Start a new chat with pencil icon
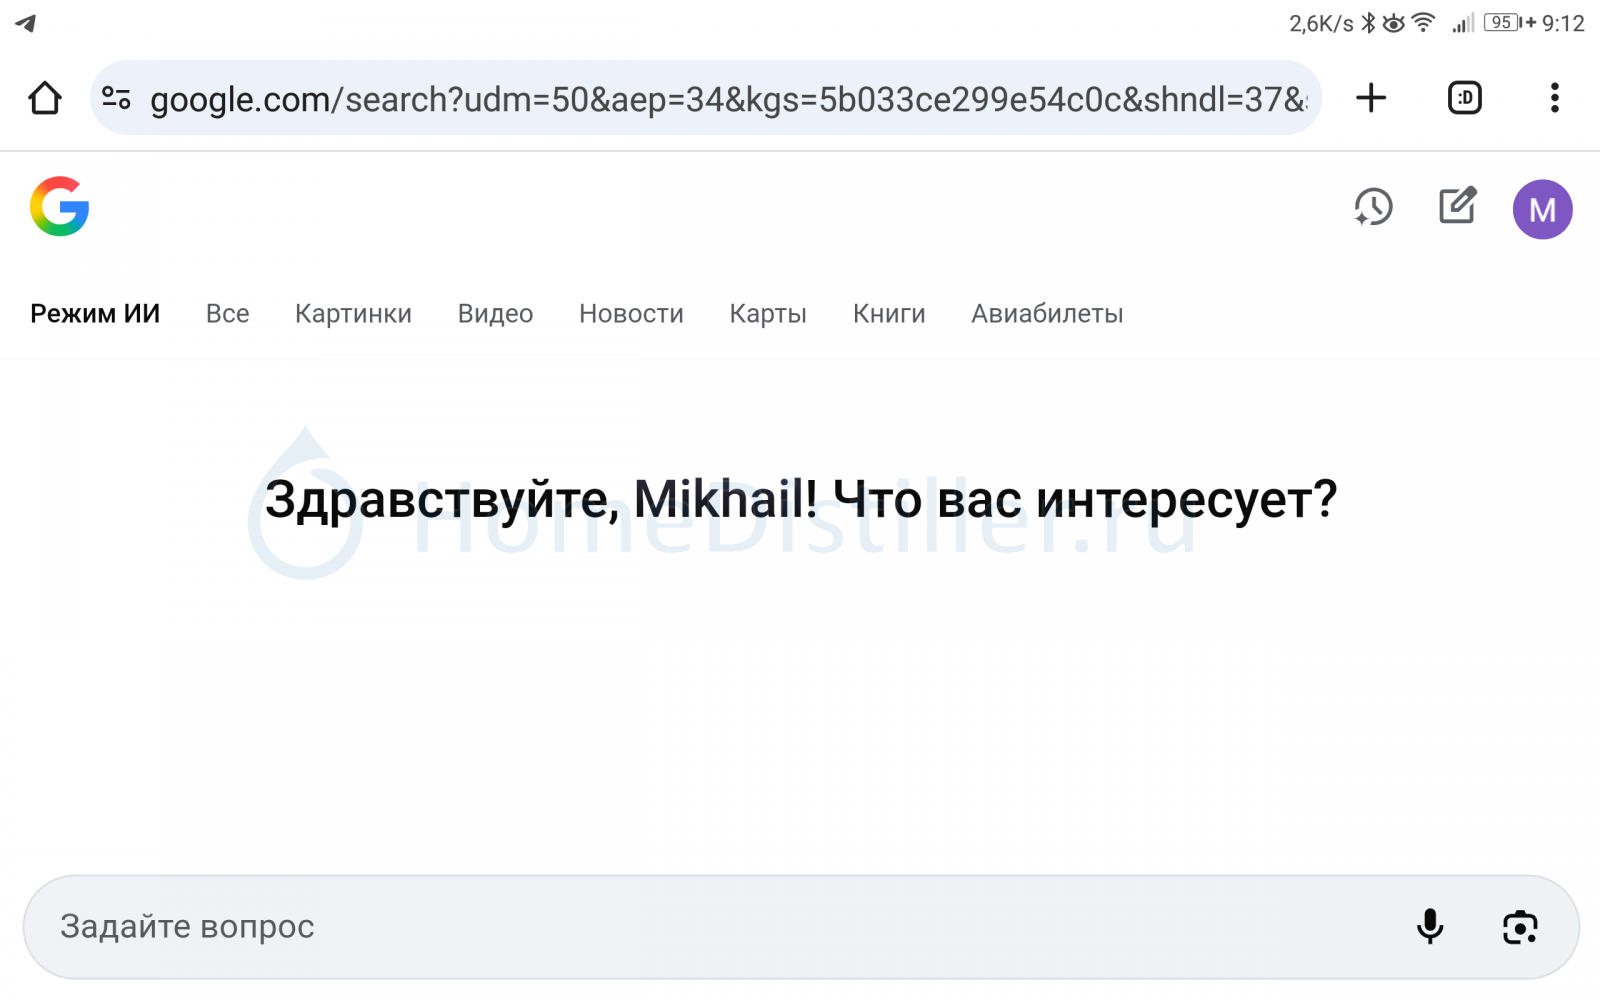Screen dimensions: 1600x1000 1457,206
